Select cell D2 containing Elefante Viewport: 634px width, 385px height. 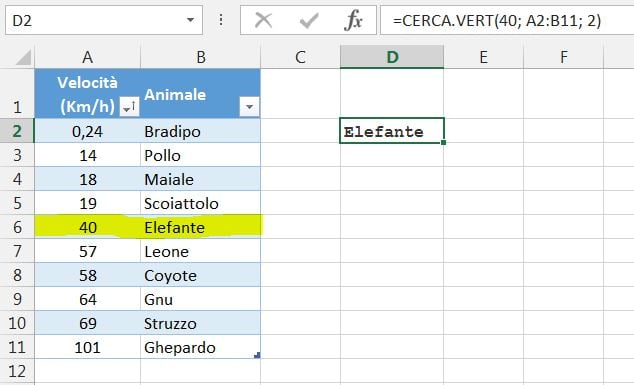pyautogui.click(x=392, y=131)
